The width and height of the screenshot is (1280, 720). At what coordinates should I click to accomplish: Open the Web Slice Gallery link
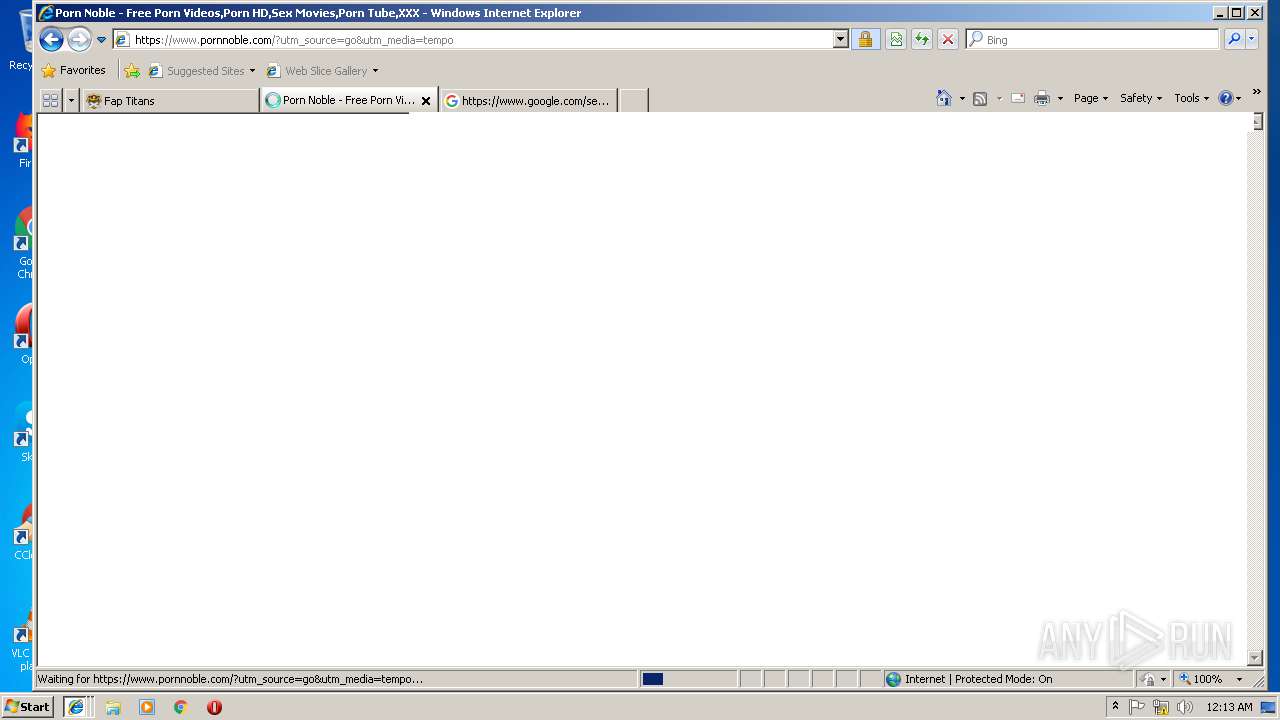317,71
